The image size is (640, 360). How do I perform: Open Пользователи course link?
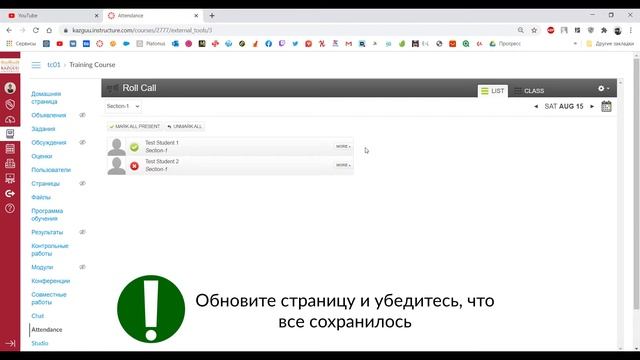coord(51,170)
